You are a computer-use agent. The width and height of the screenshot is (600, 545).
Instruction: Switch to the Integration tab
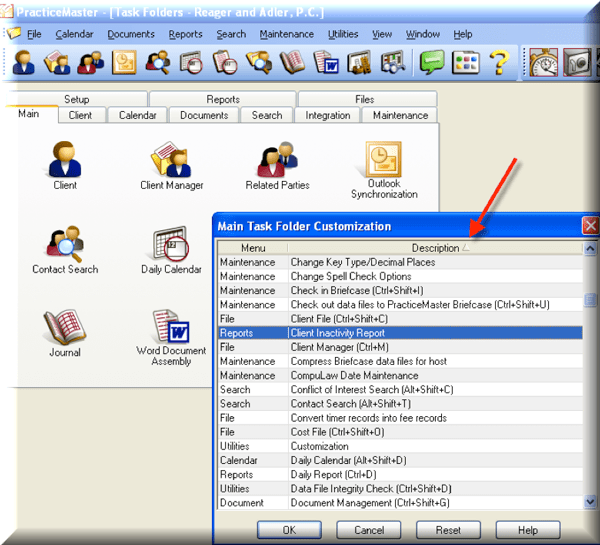[x=328, y=115]
